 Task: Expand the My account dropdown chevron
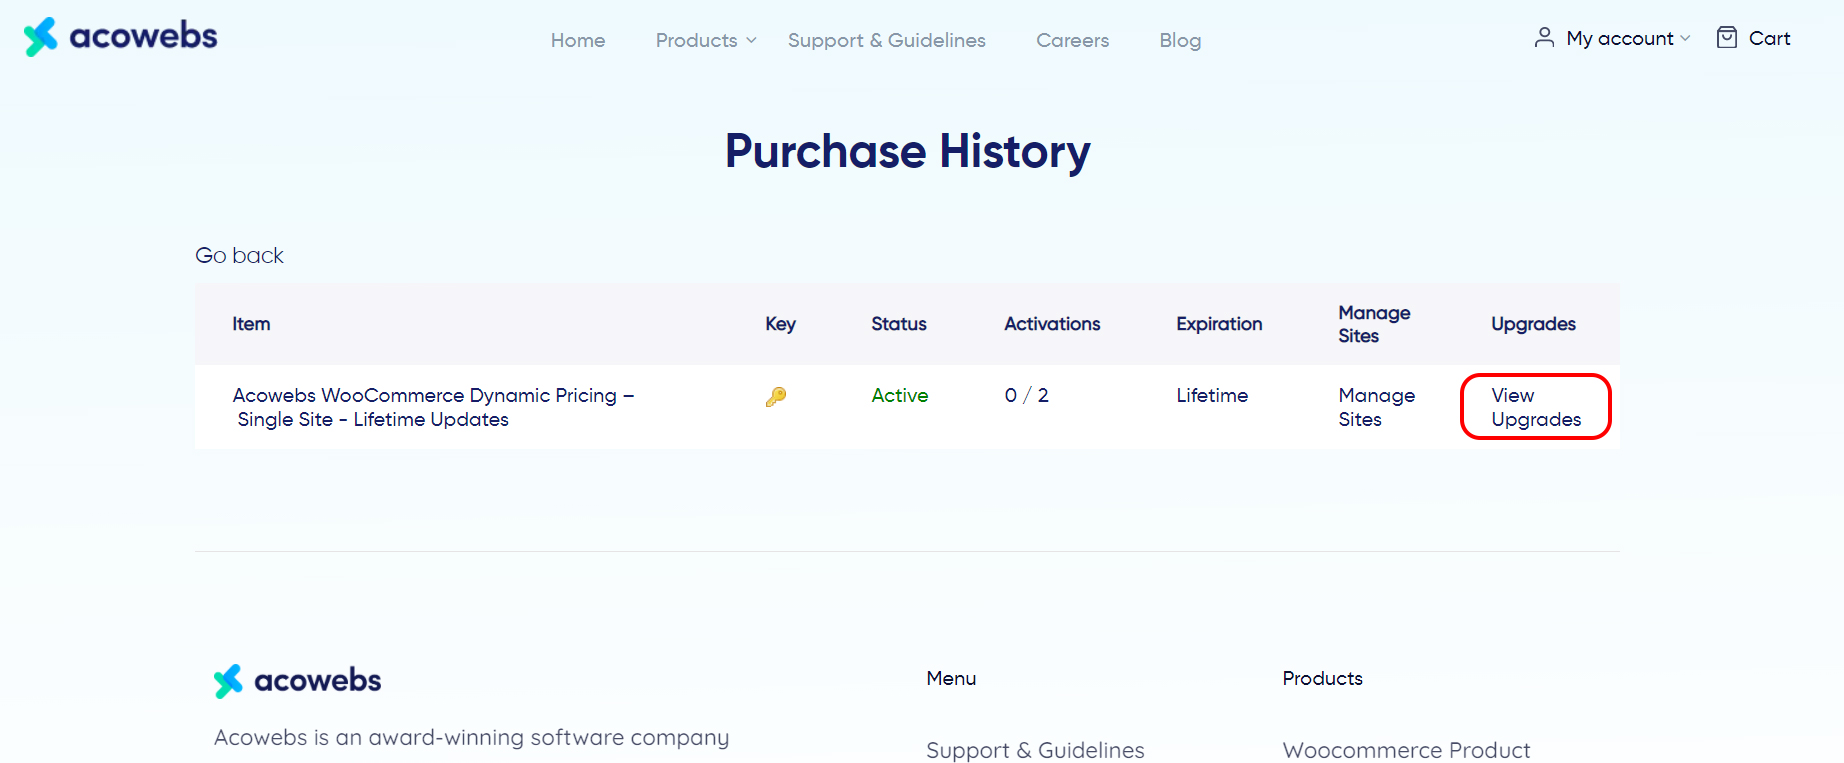[x=1685, y=38]
